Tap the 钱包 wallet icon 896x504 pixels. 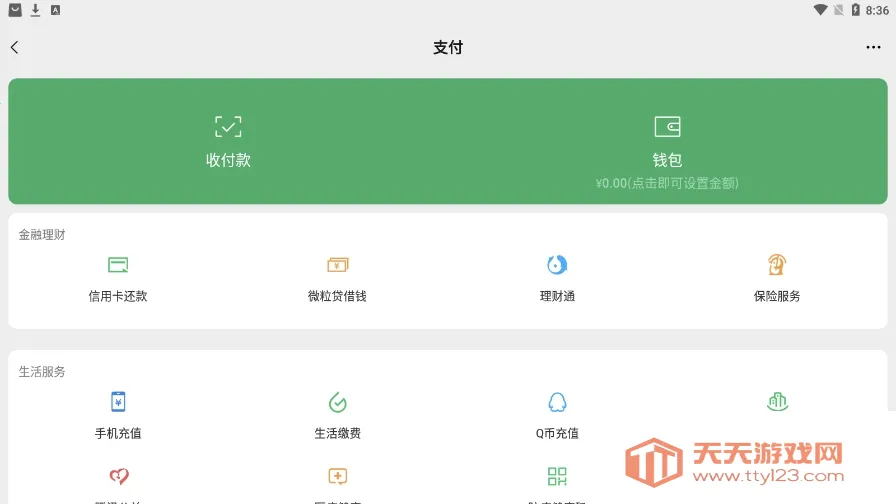coord(667,126)
